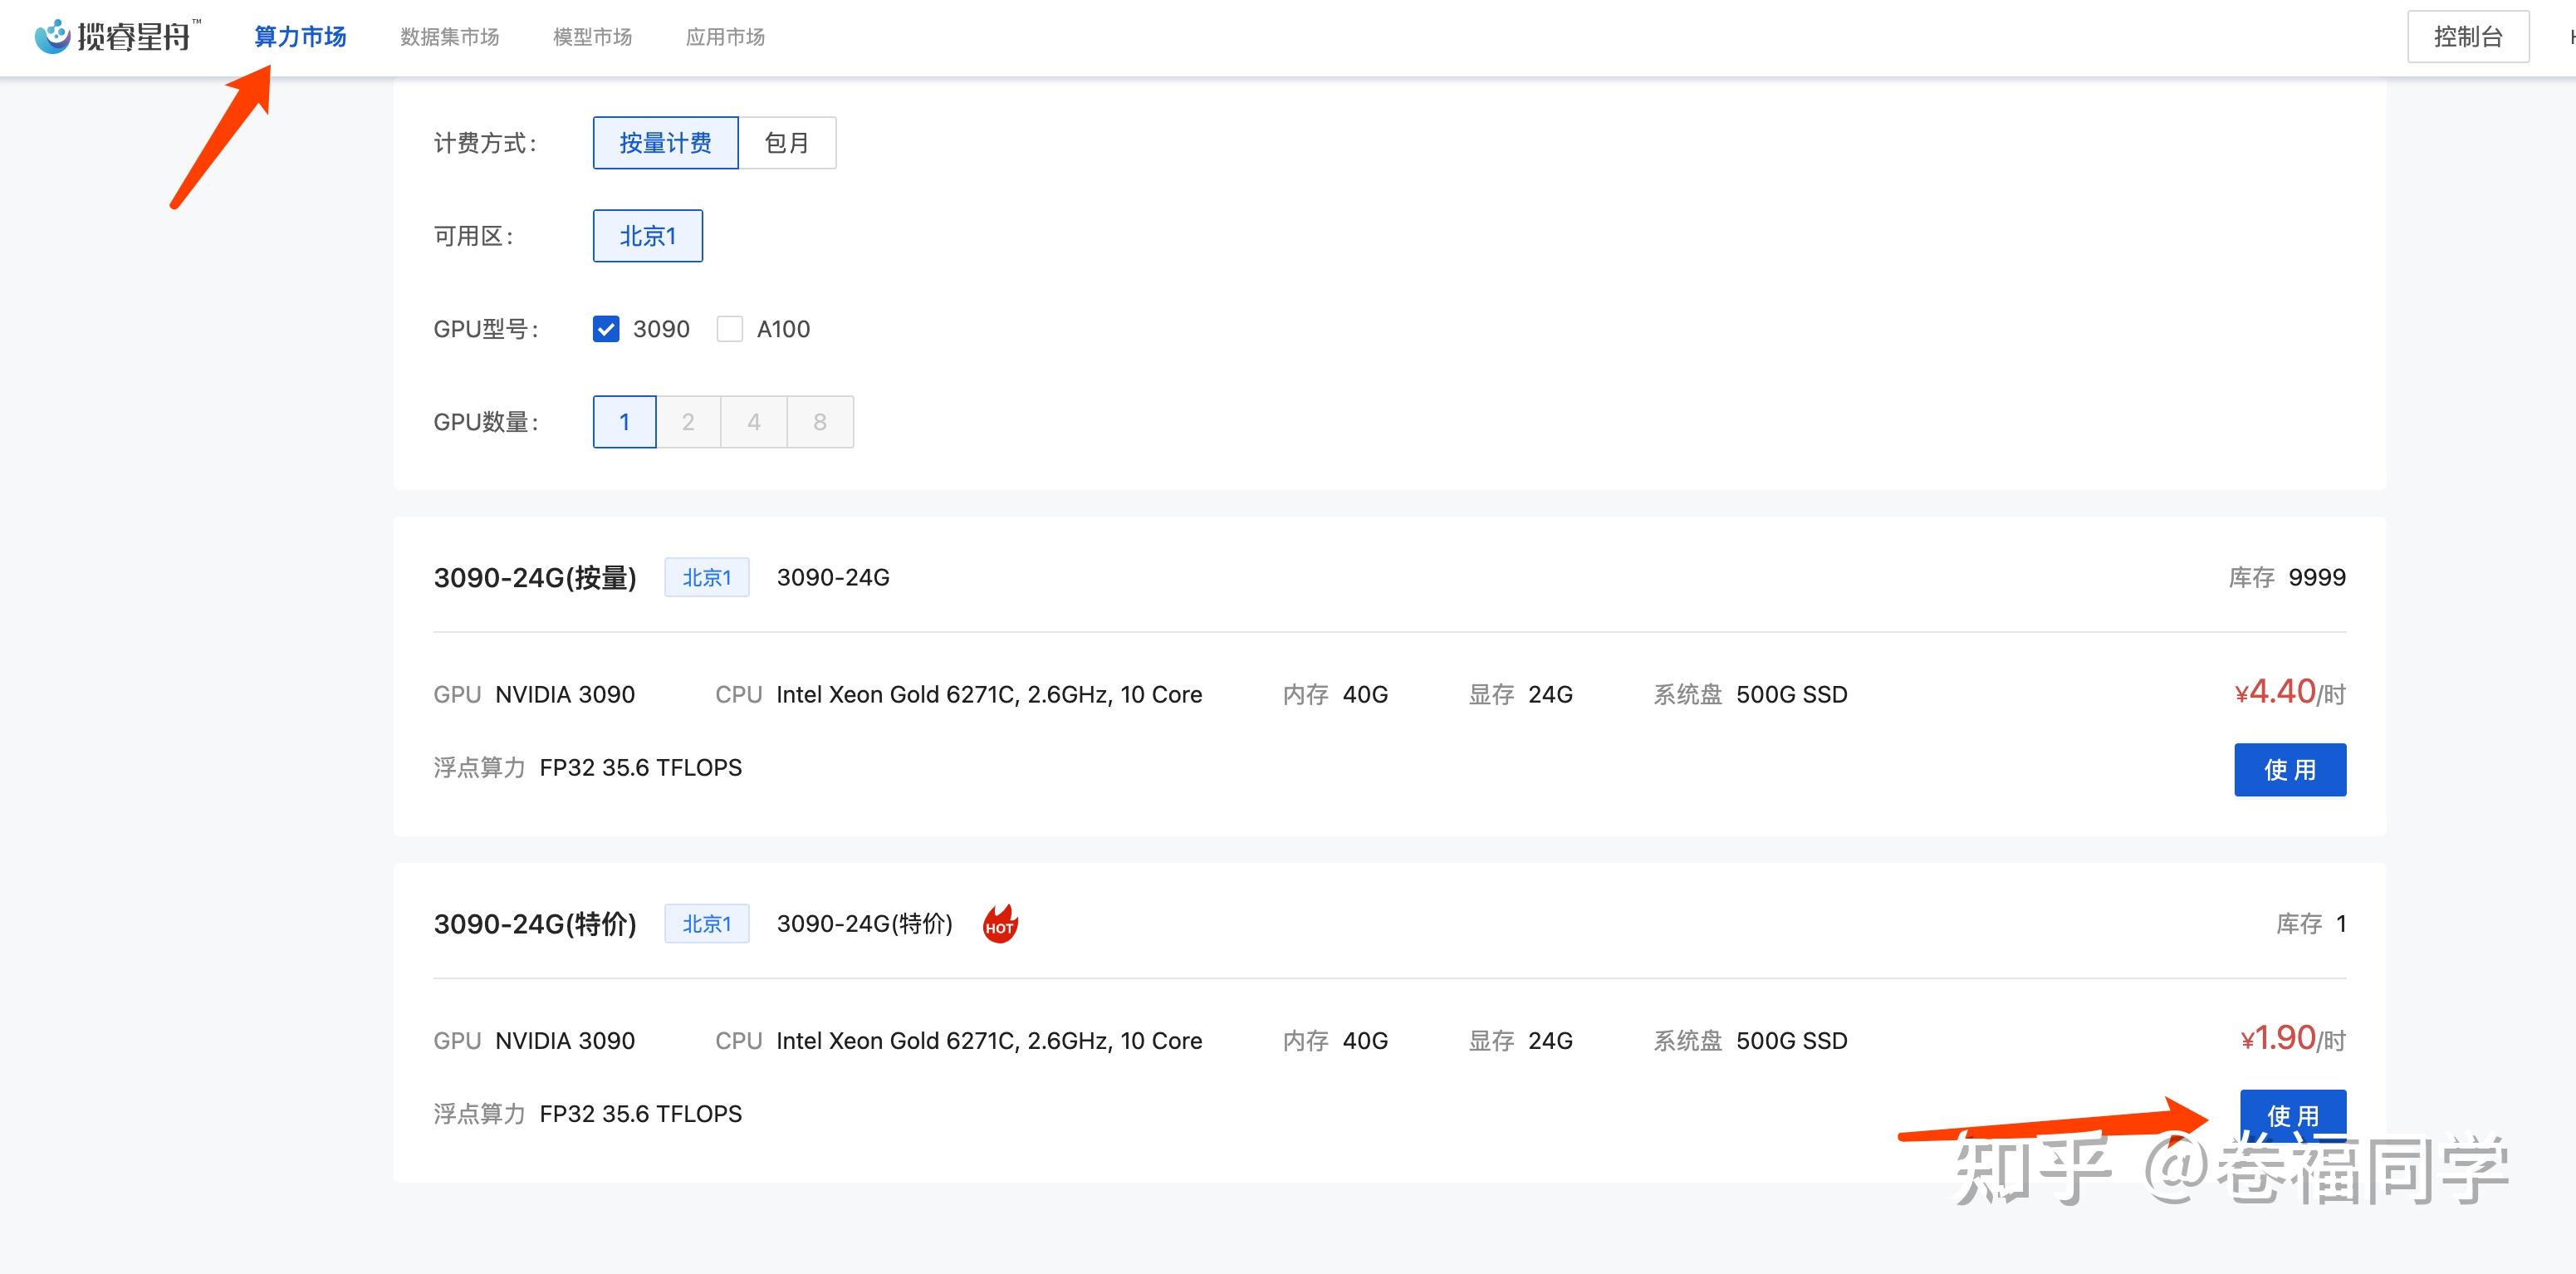Click the red HOT flame icon

999,923
